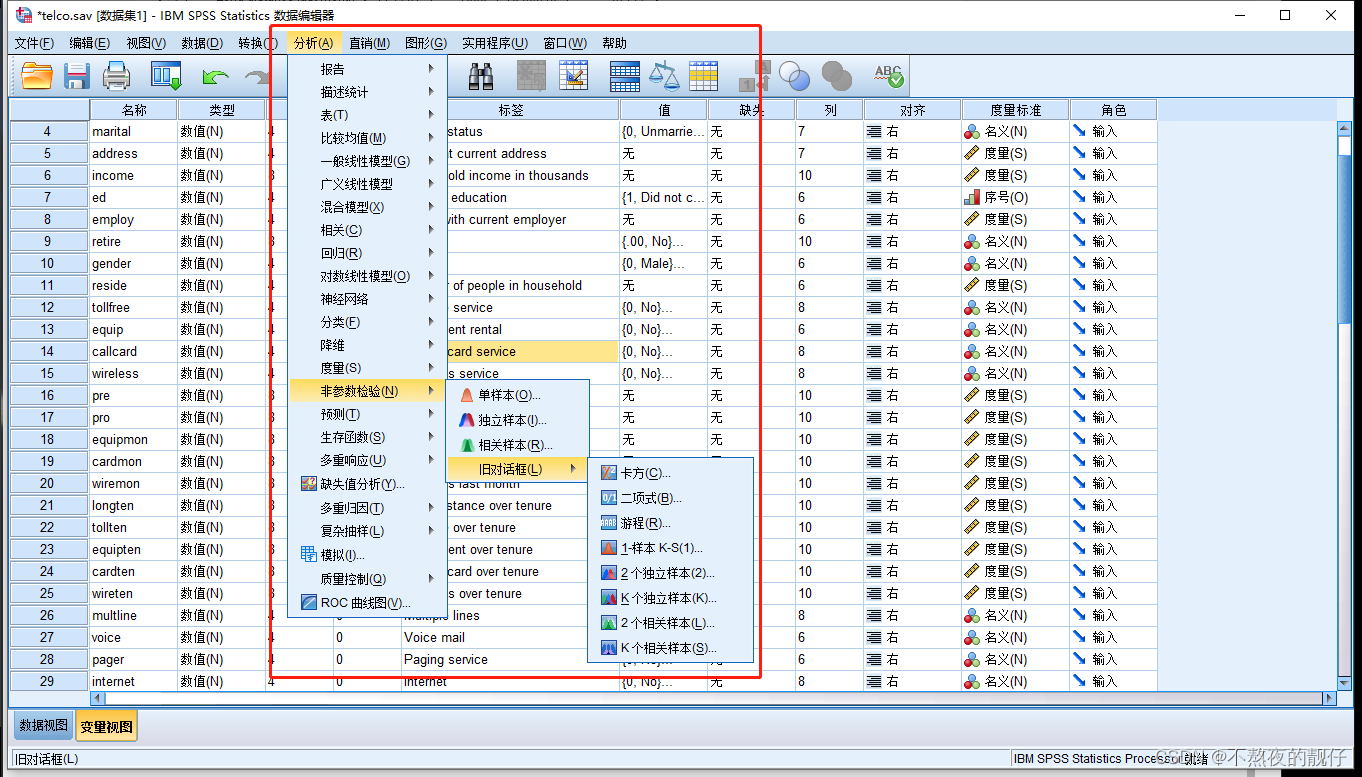This screenshot has width=1362, height=777.
Task: Open the 2 个相关样本(L)... dialog
Action: pyautogui.click(x=670, y=623)
